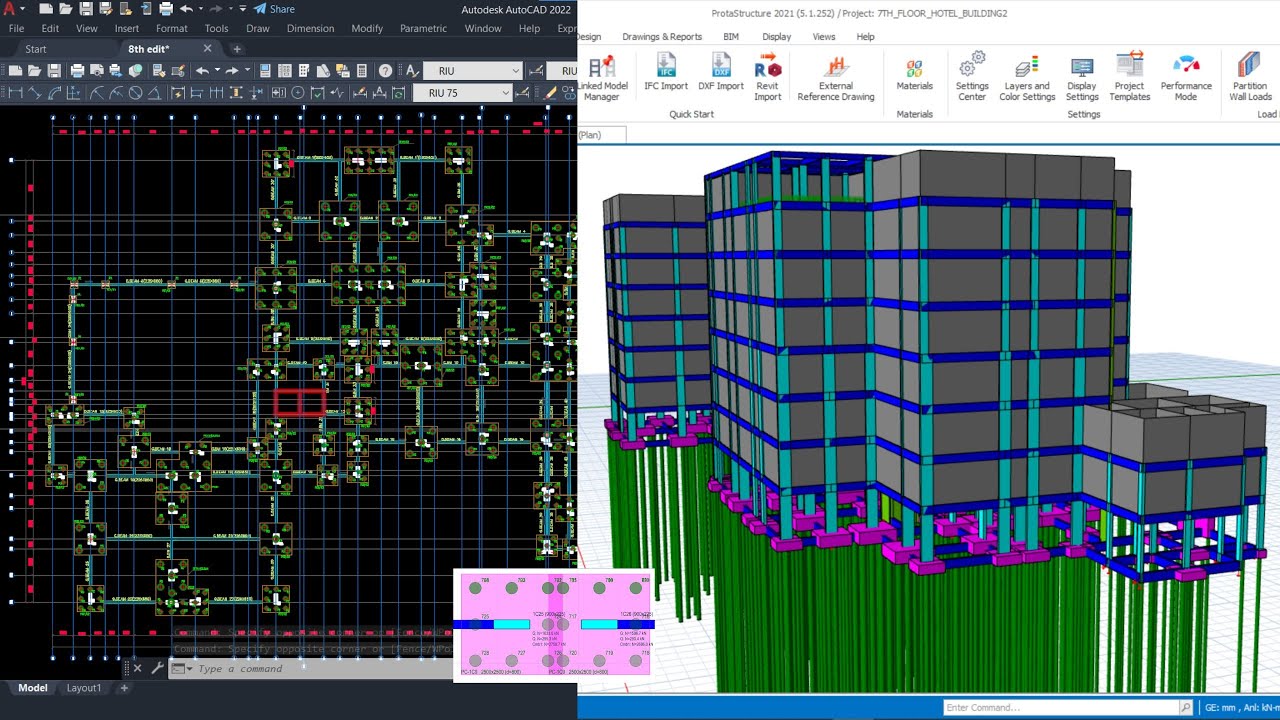1280x720 pixels.
Task: Click Plot Preview icon in standard toolbar
Action: (x=97, y=71)
